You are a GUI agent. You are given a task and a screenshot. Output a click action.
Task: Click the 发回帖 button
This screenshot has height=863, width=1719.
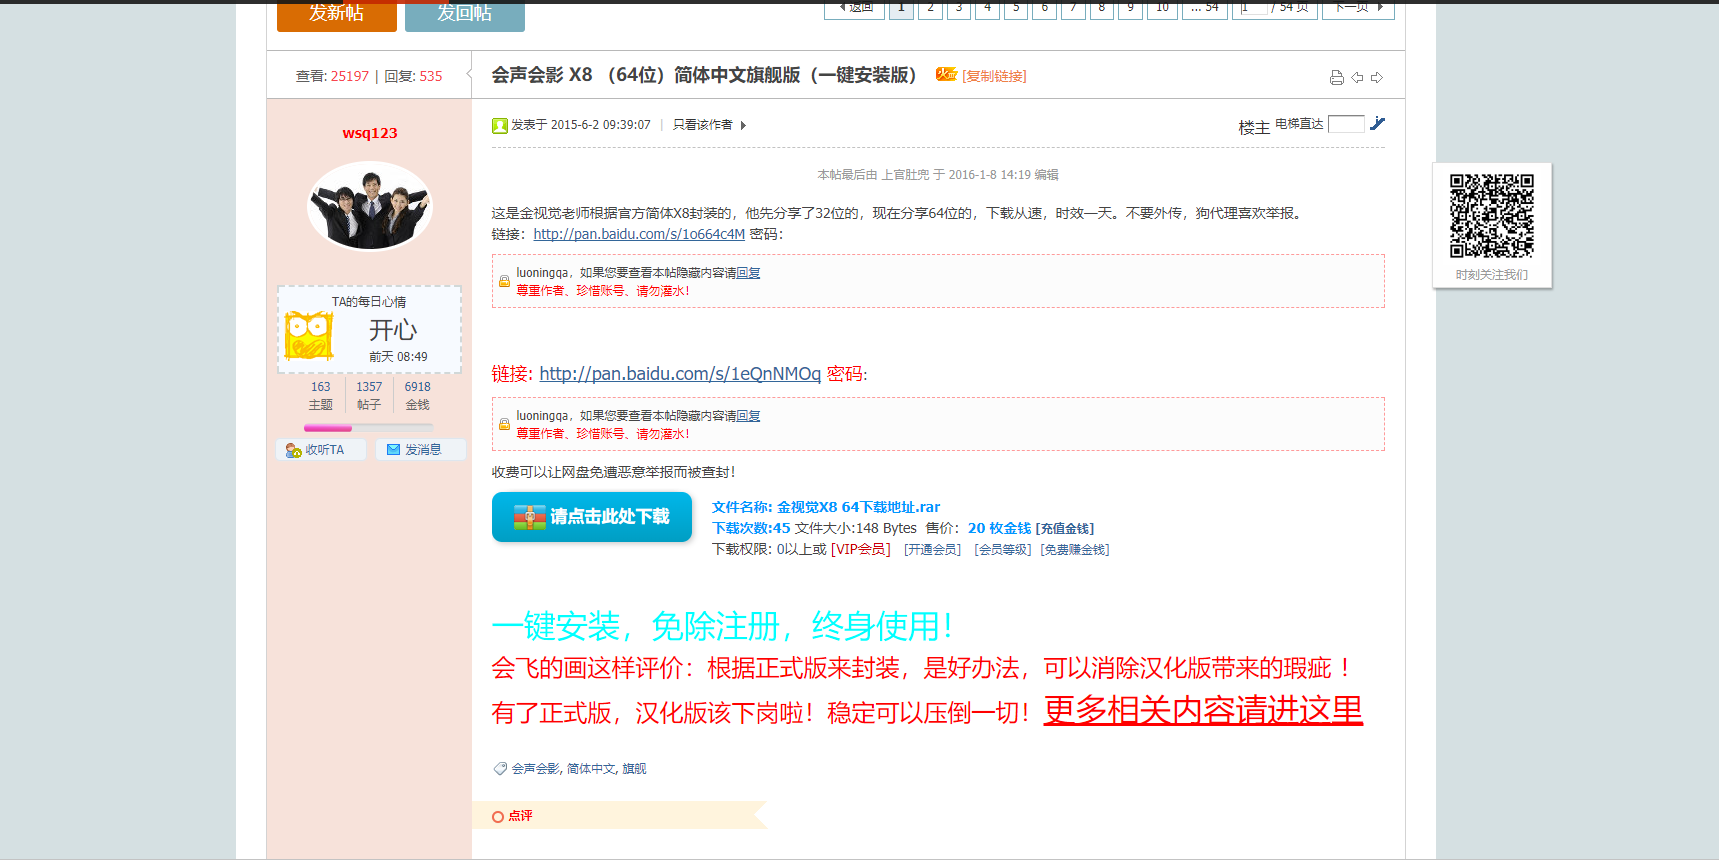(x=465, y=14)
